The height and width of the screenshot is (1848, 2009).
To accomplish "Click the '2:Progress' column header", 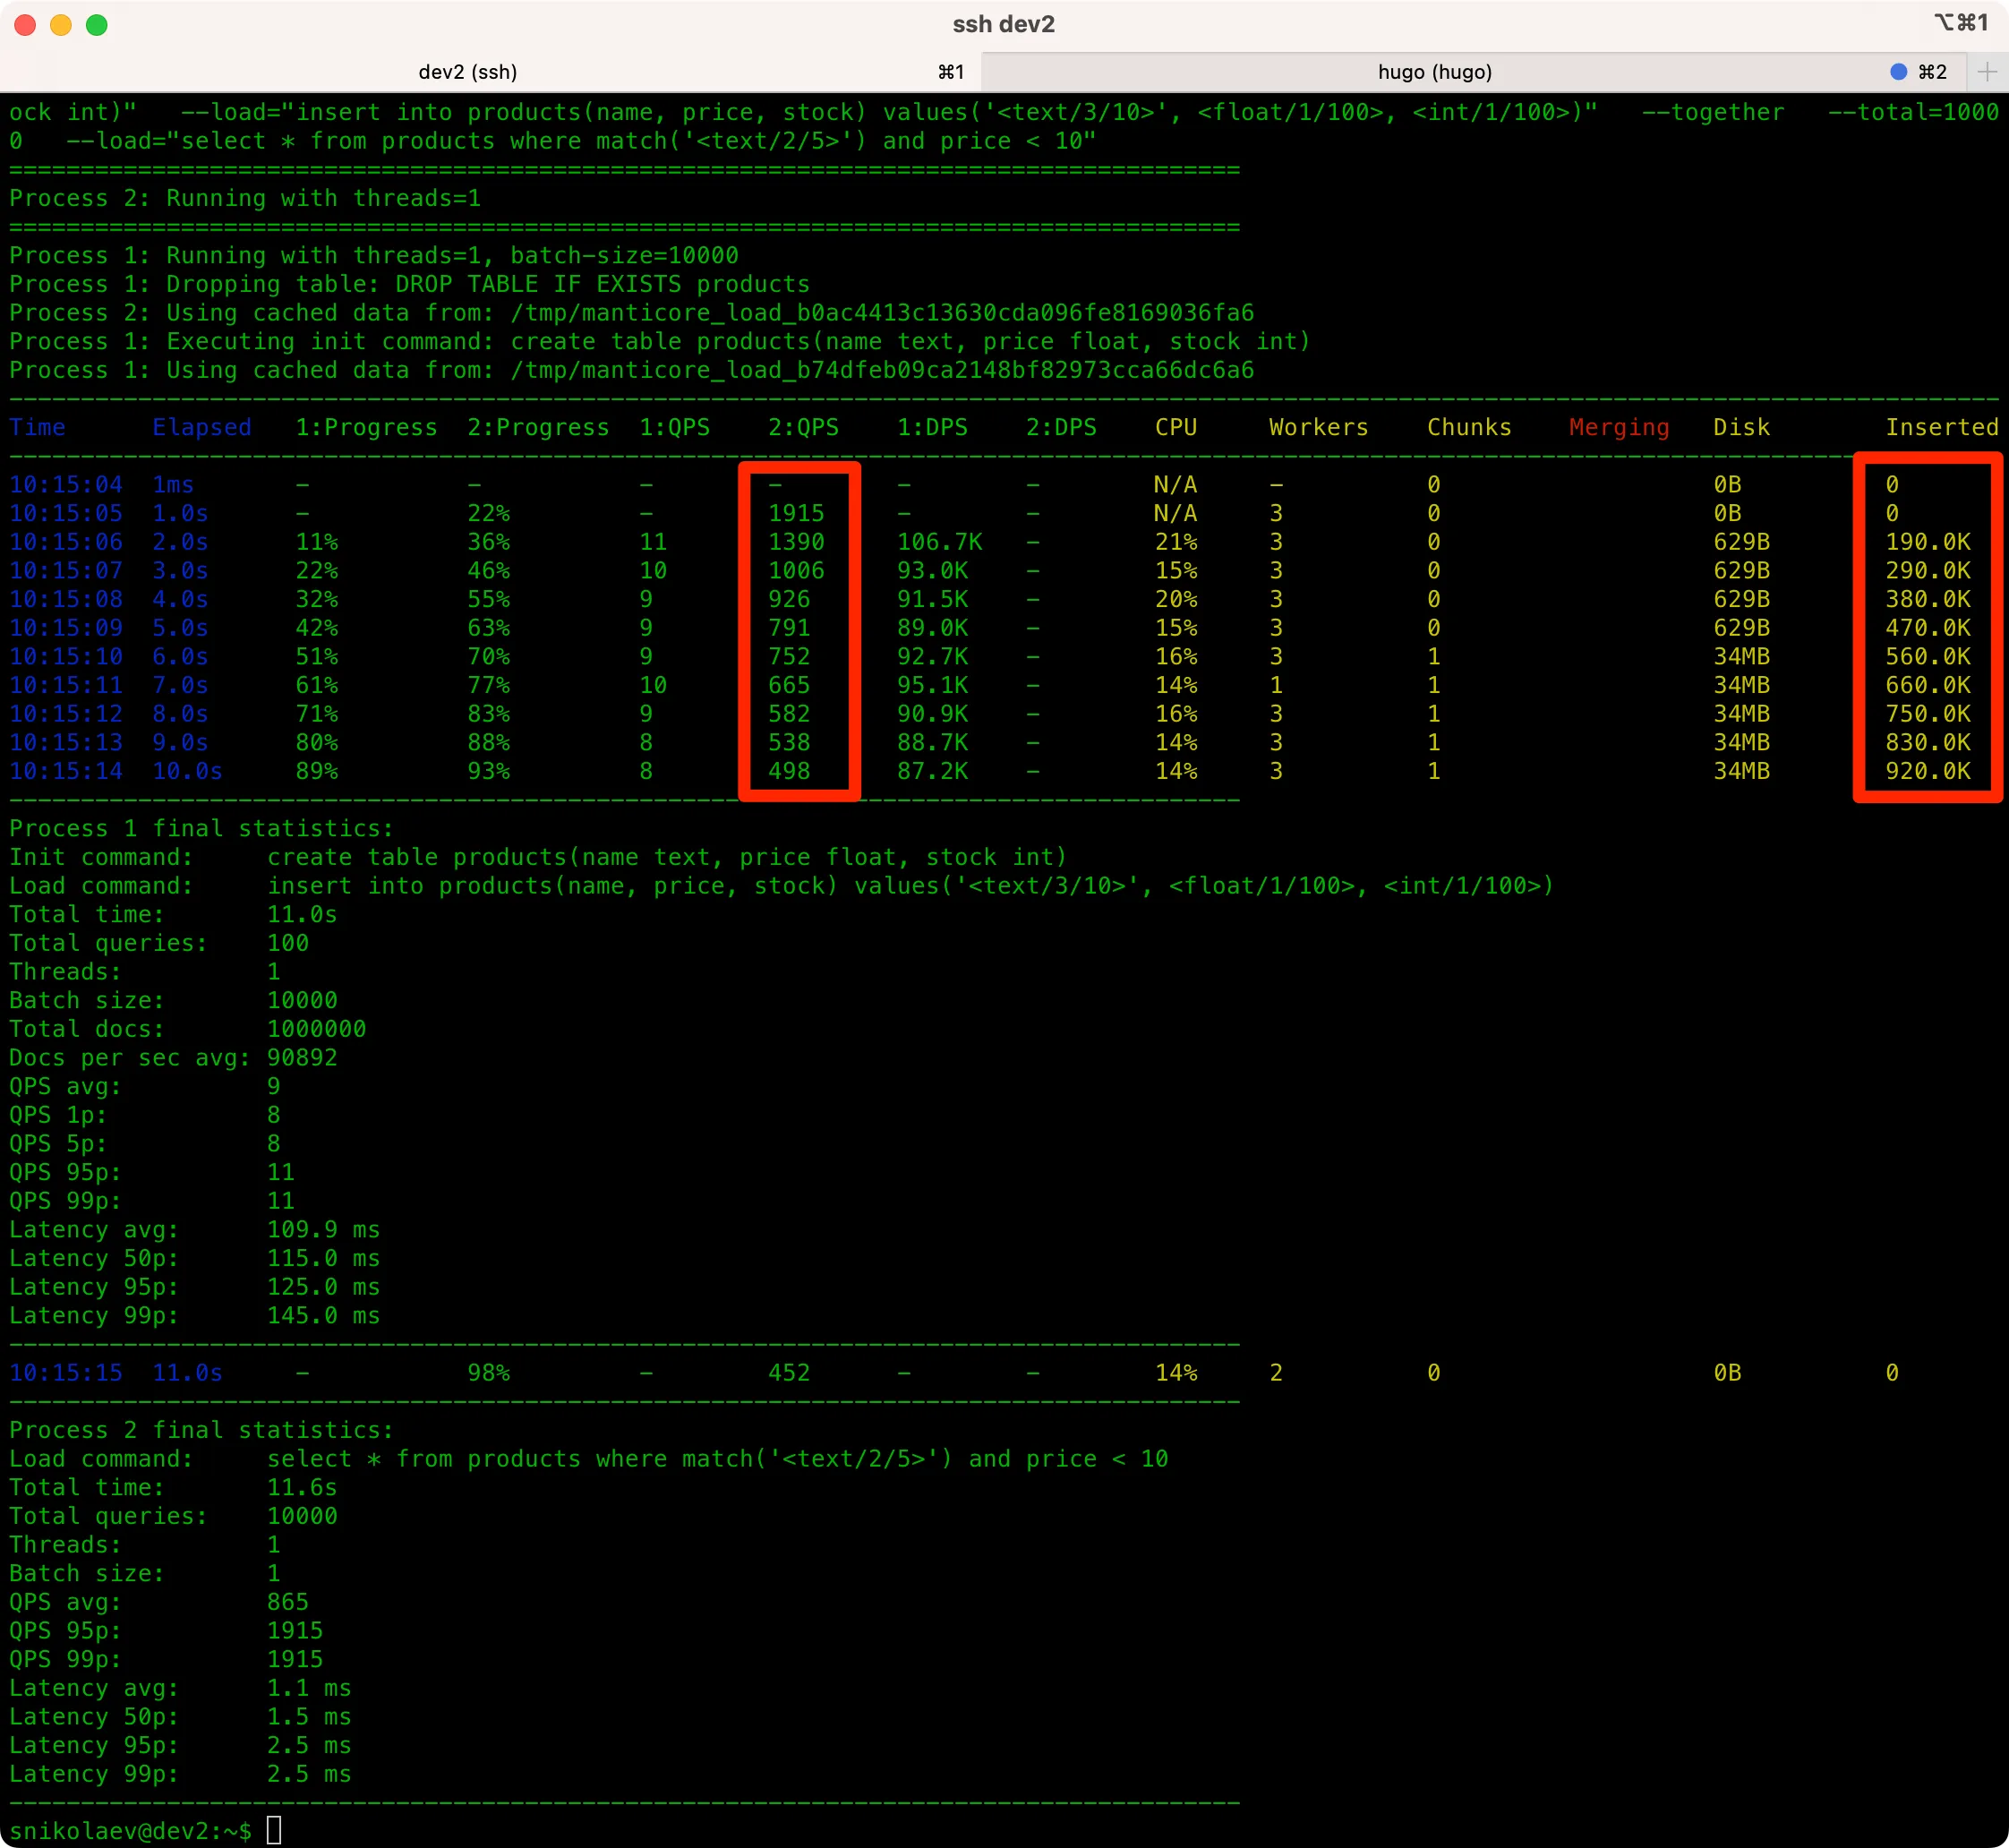I will tap(538, 427).
